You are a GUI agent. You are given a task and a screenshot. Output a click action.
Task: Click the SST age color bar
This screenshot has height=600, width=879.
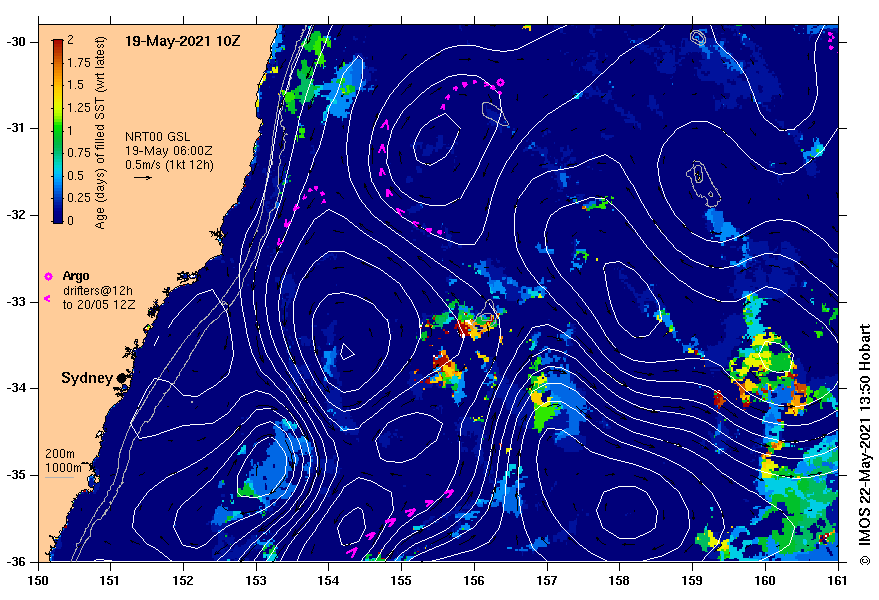(58, 131)
